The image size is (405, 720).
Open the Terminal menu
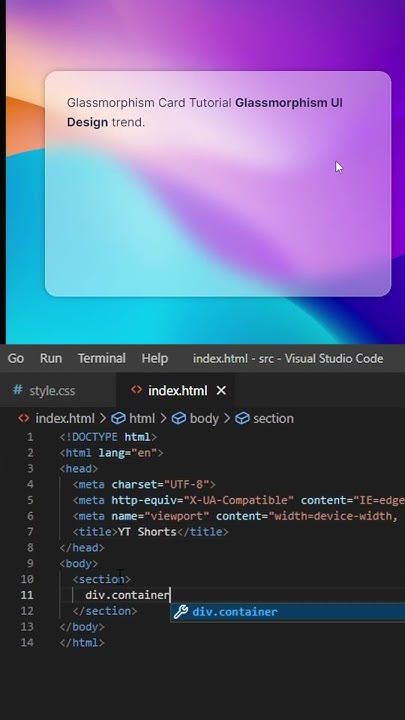pos(101,358)
